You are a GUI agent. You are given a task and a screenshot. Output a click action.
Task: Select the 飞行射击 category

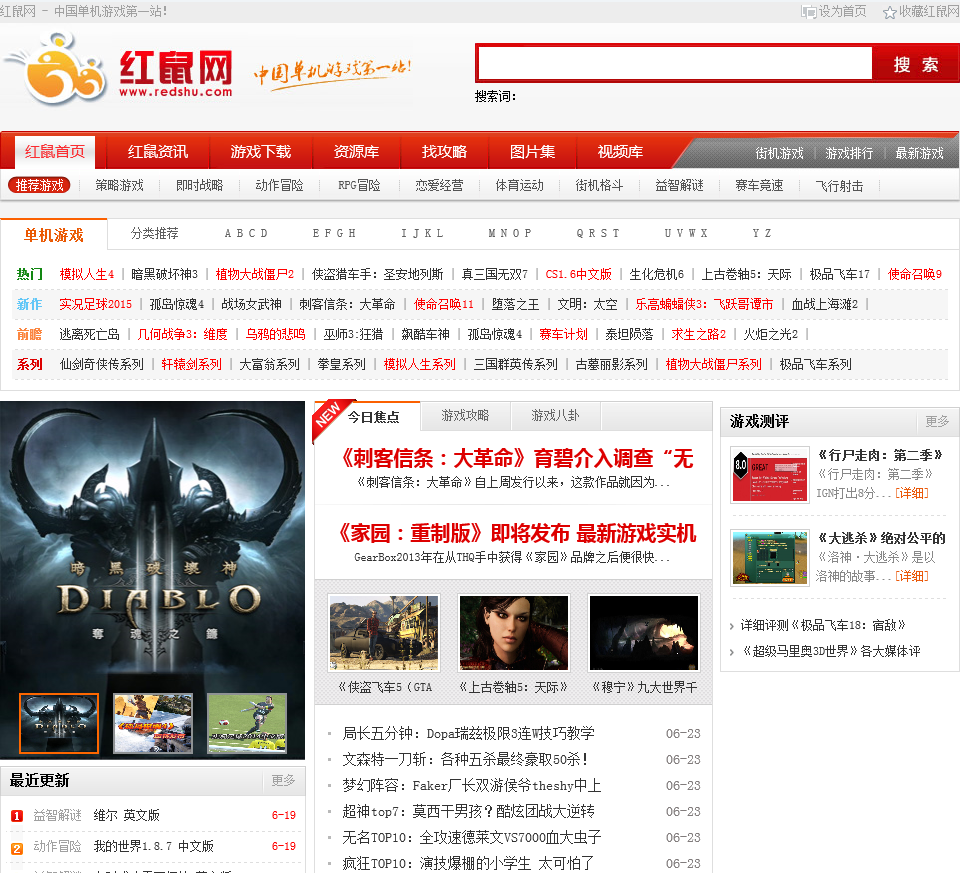point(839,185)
